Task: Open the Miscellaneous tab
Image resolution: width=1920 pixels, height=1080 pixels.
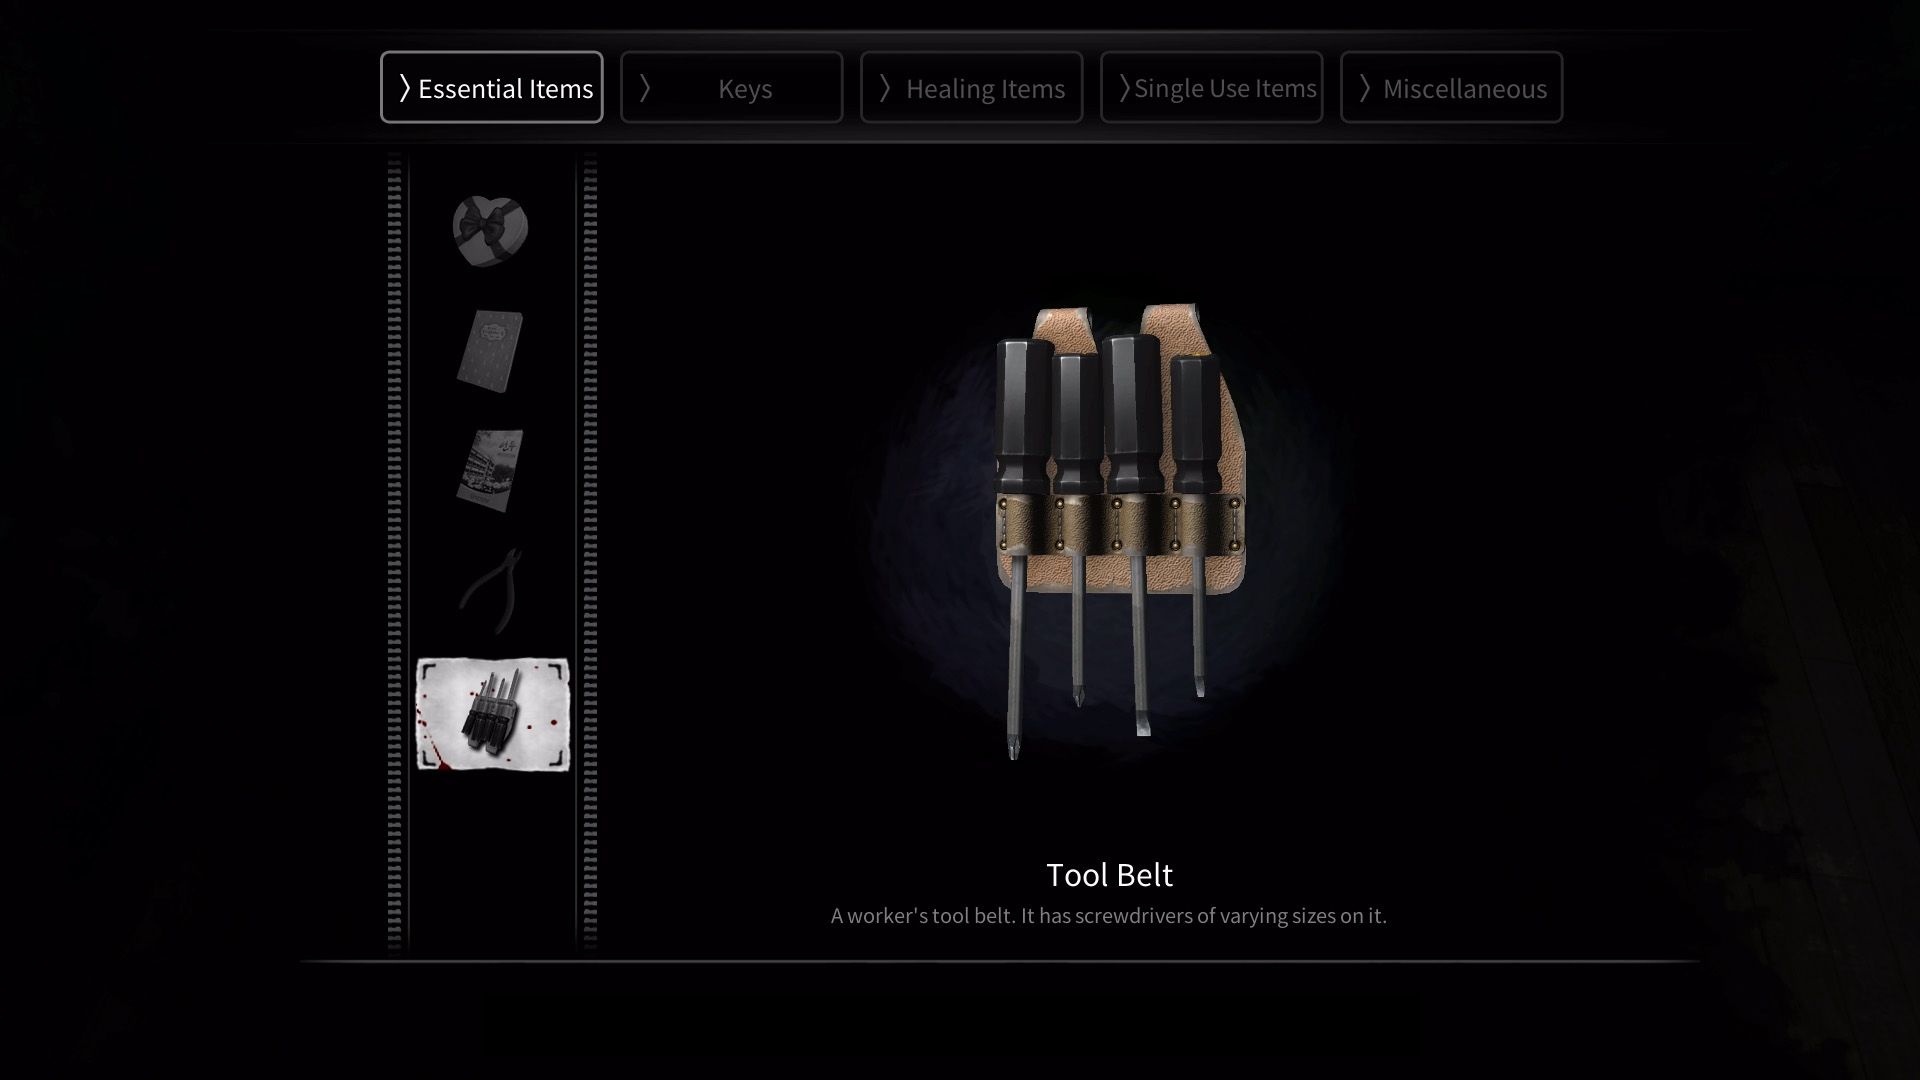Action: [1451, 87]
